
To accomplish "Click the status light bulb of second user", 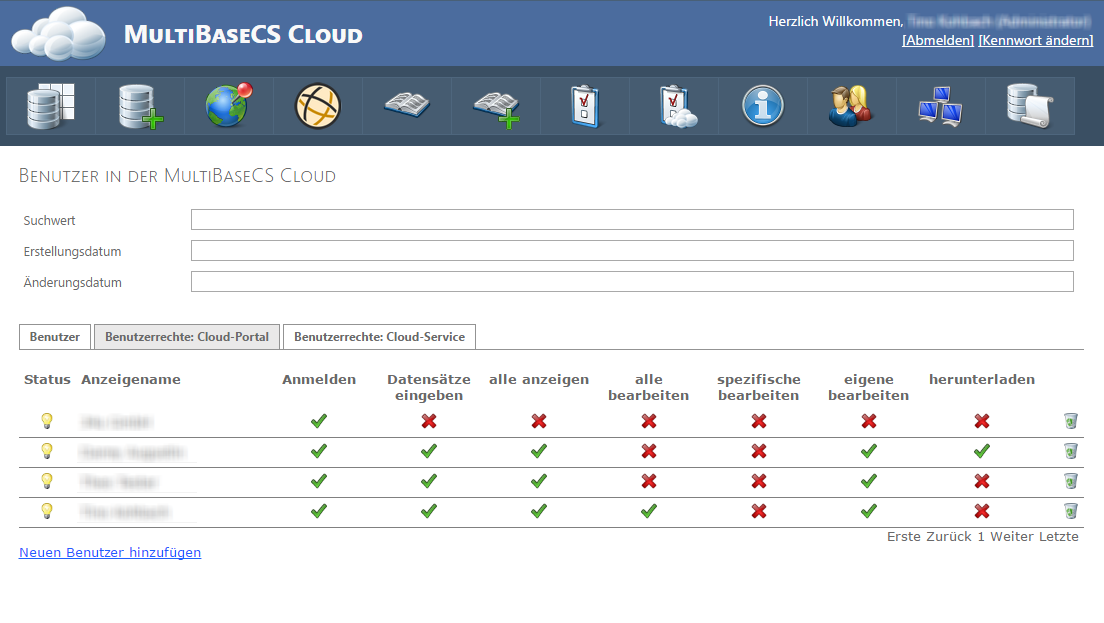I will tap(46, 451).
